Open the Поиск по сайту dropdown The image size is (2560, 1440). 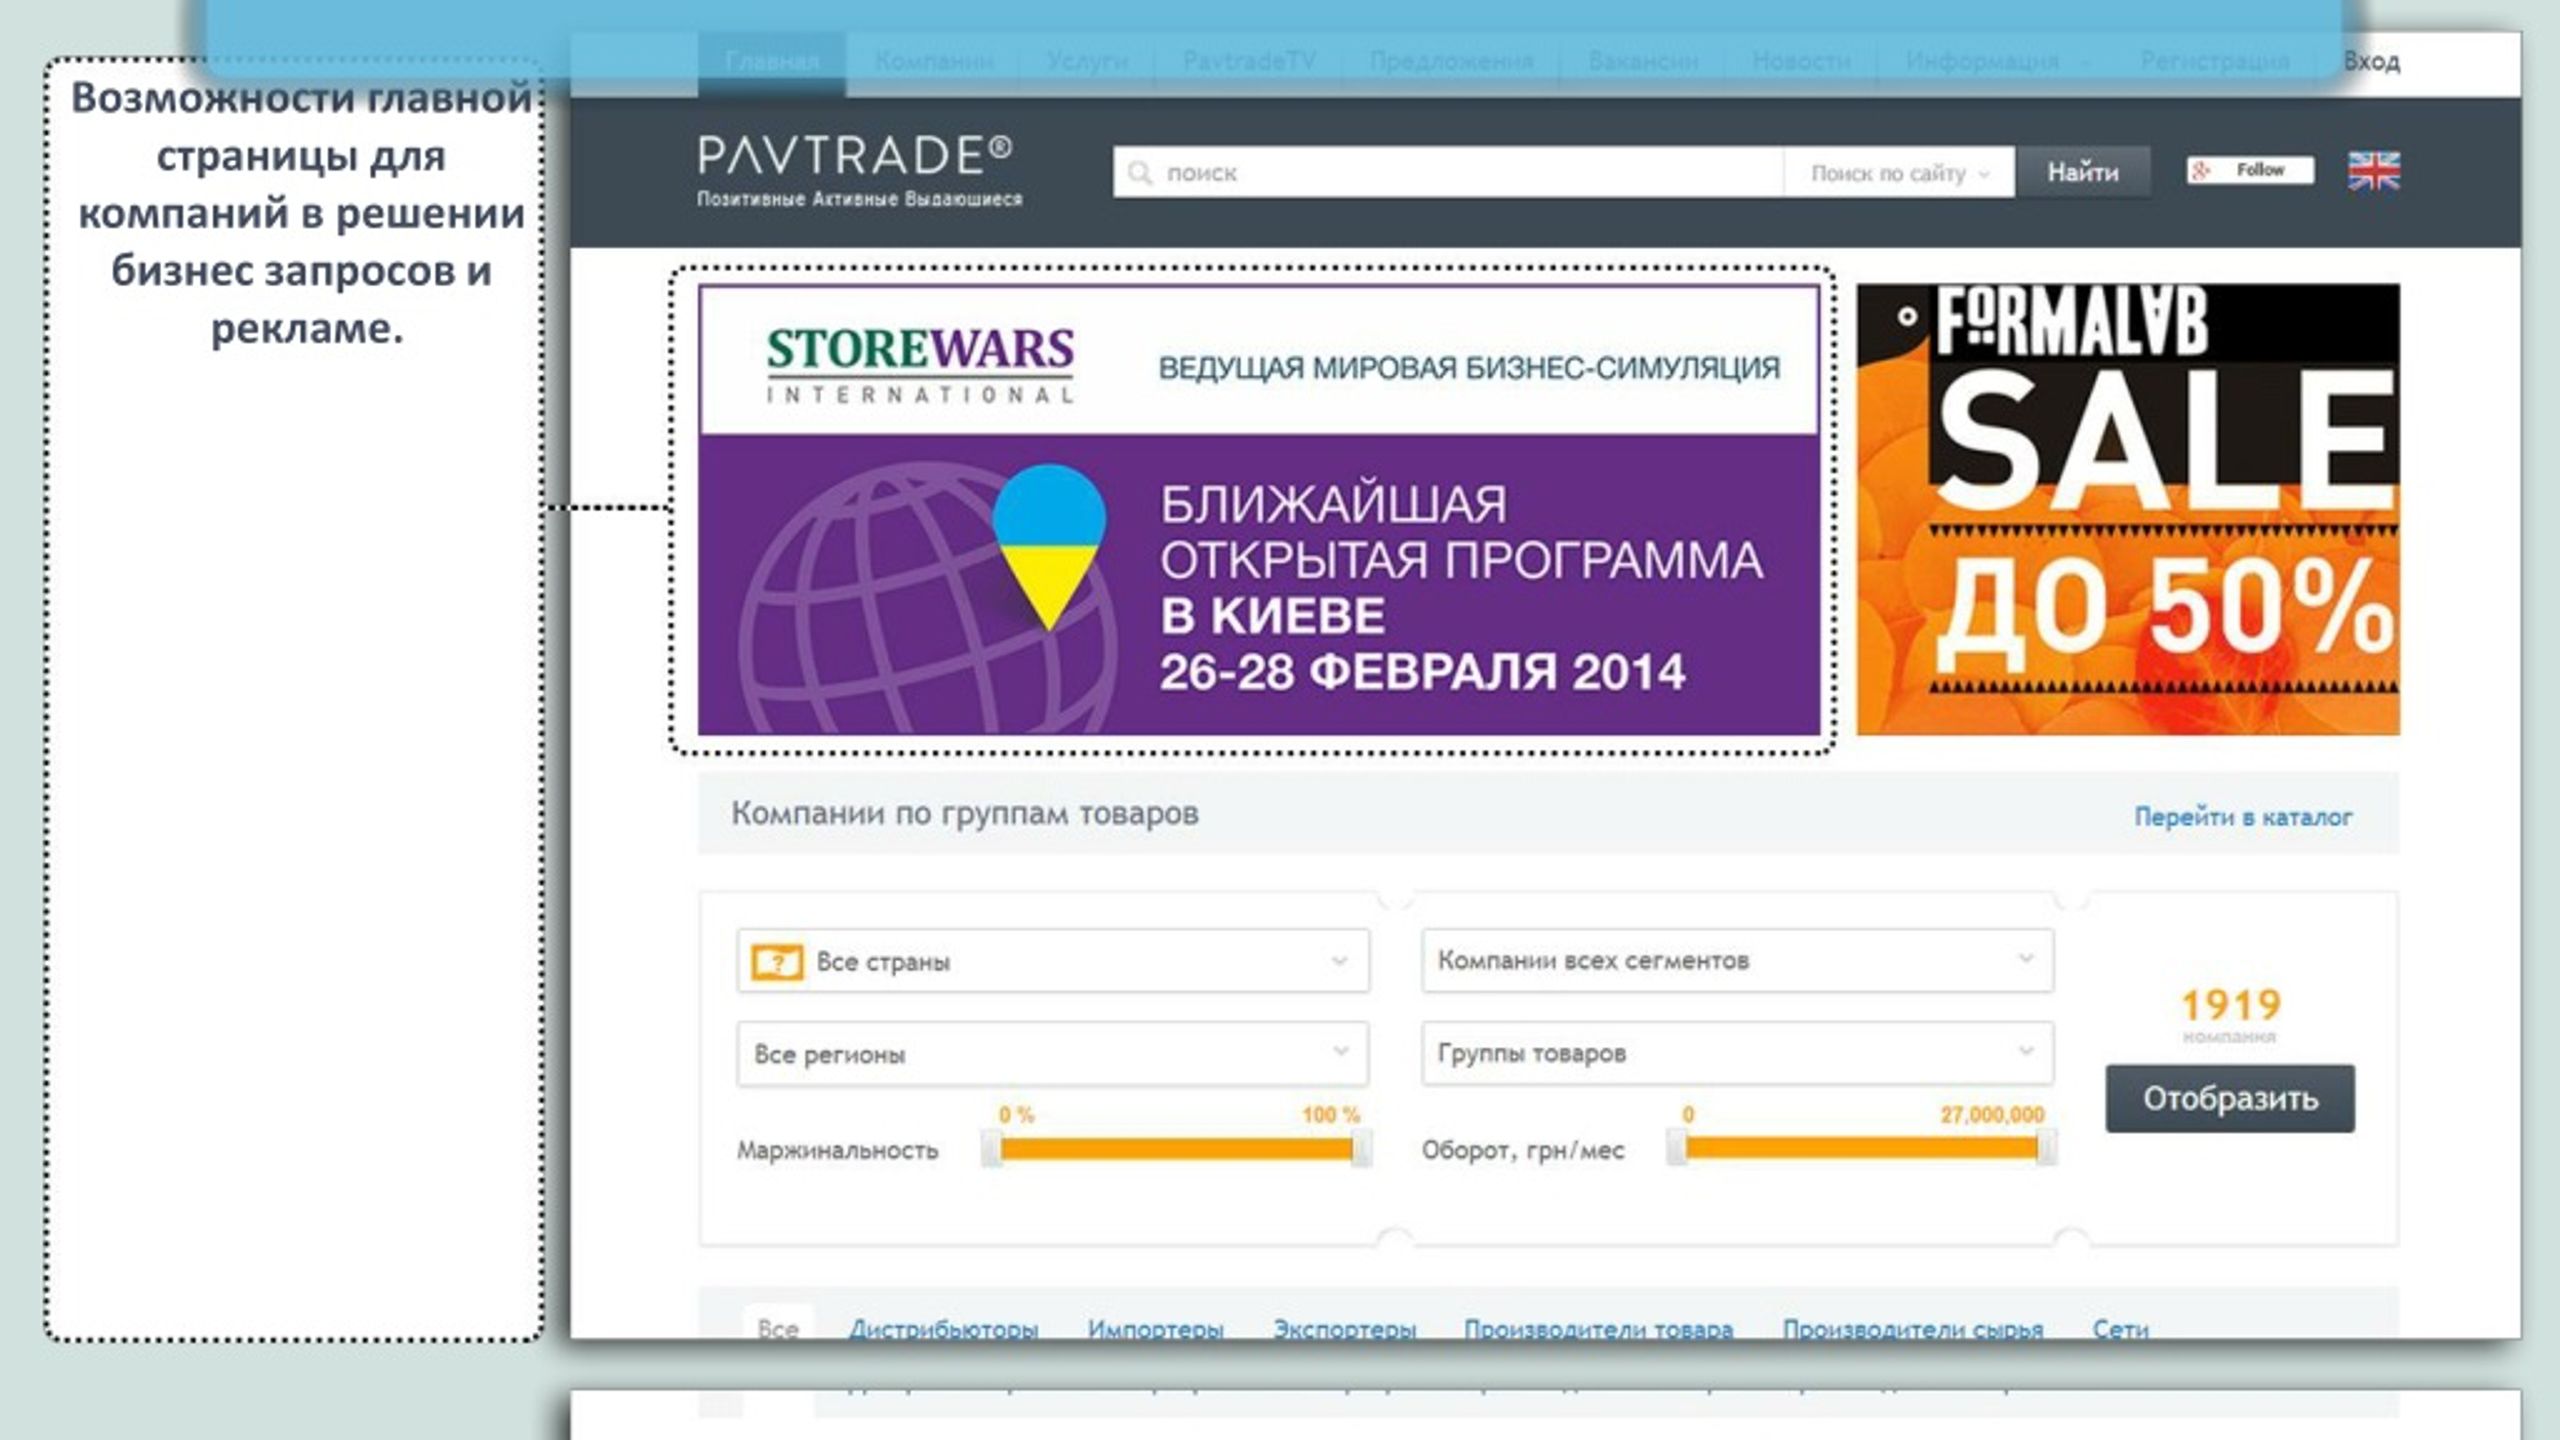point(1898,173)
